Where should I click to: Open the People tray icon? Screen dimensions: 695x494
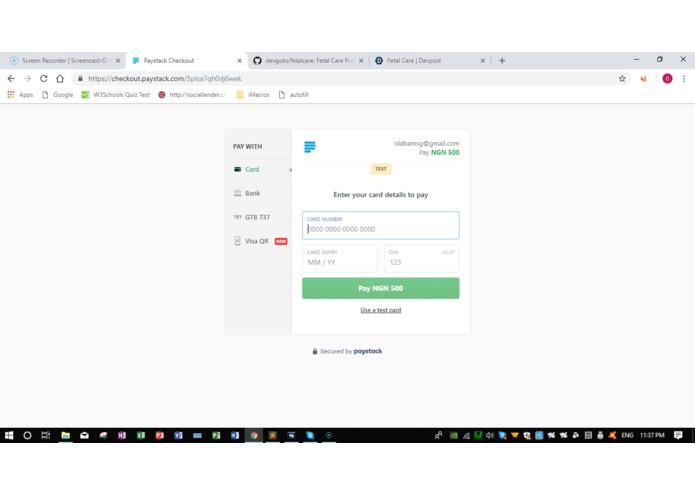tap(438, 436)
